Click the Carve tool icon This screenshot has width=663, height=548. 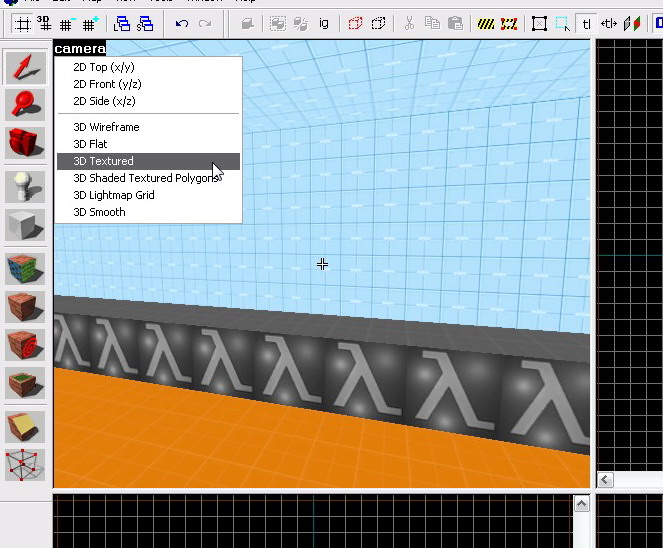[x=248, y=24]
